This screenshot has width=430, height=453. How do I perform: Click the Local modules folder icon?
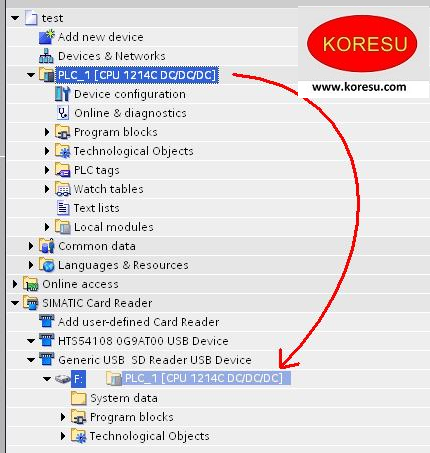[x=62, y=227]
